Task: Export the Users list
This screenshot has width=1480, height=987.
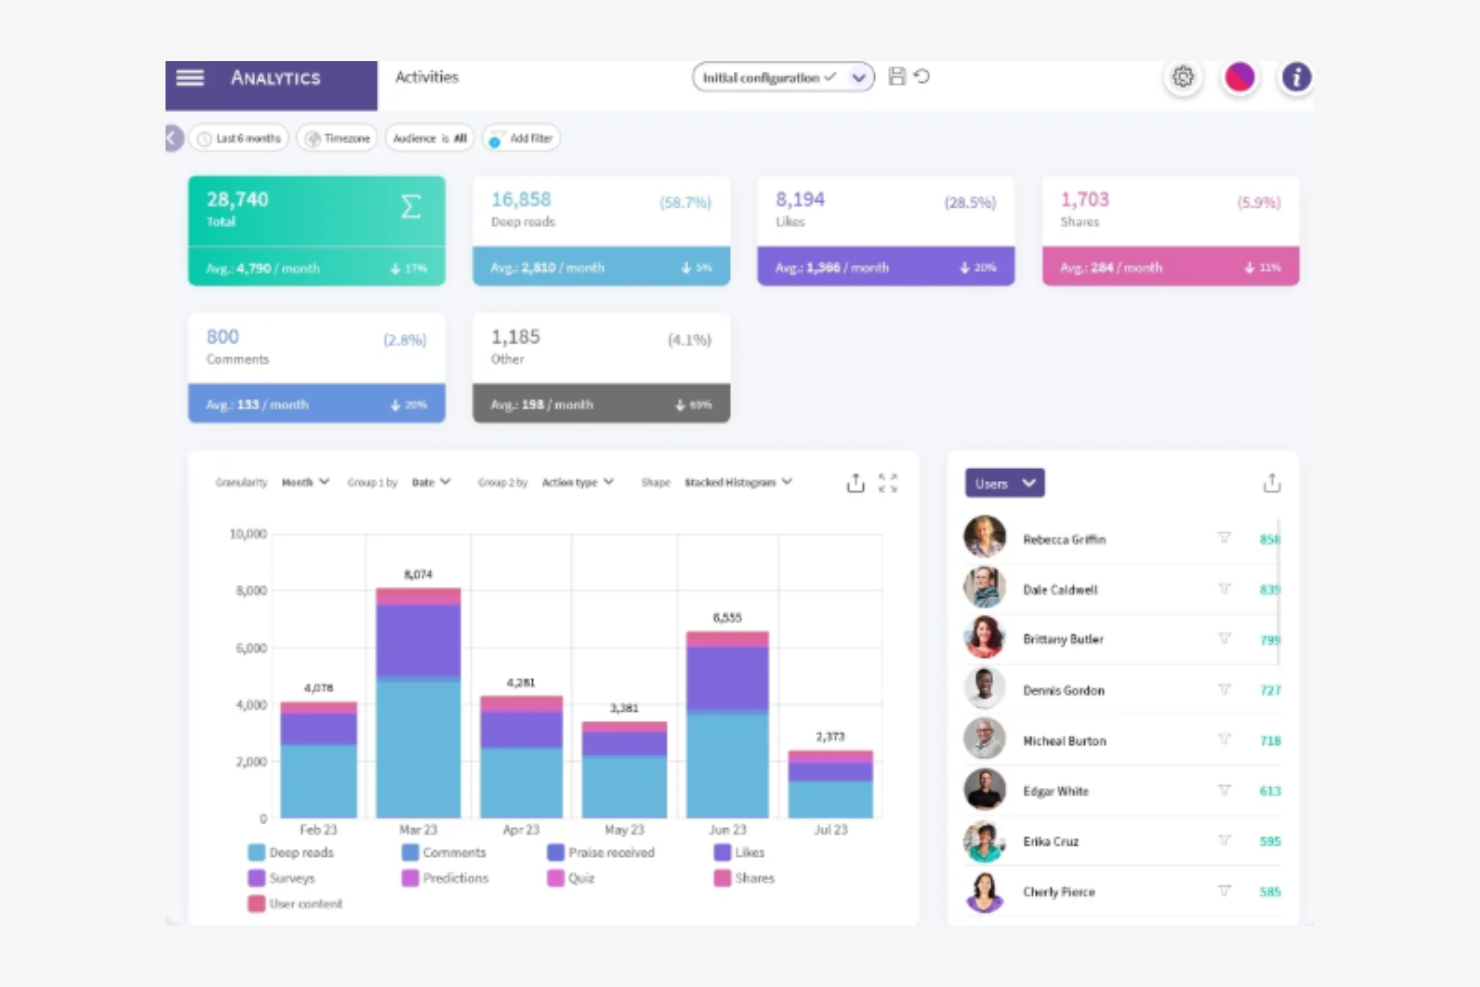Action: [1272, 483]
